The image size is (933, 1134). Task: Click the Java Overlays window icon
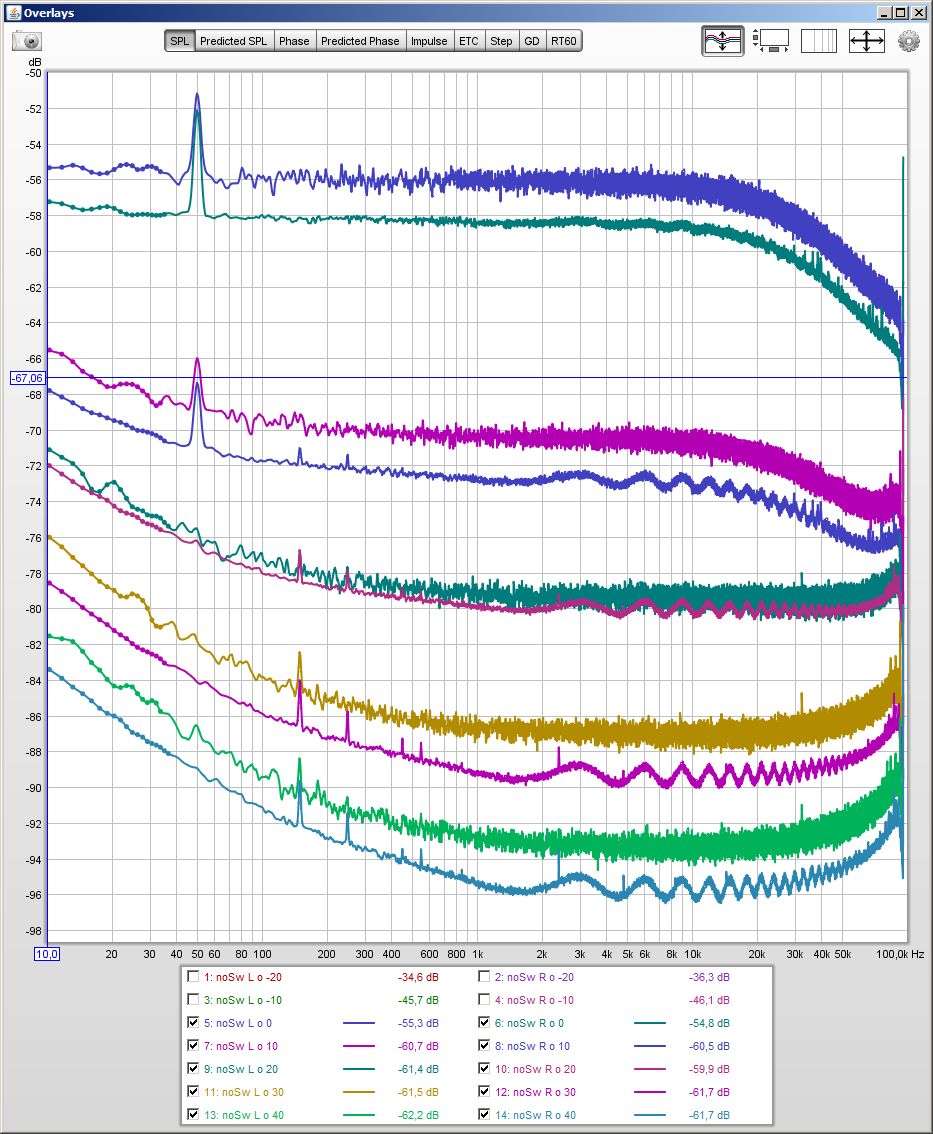click(12, 12)
